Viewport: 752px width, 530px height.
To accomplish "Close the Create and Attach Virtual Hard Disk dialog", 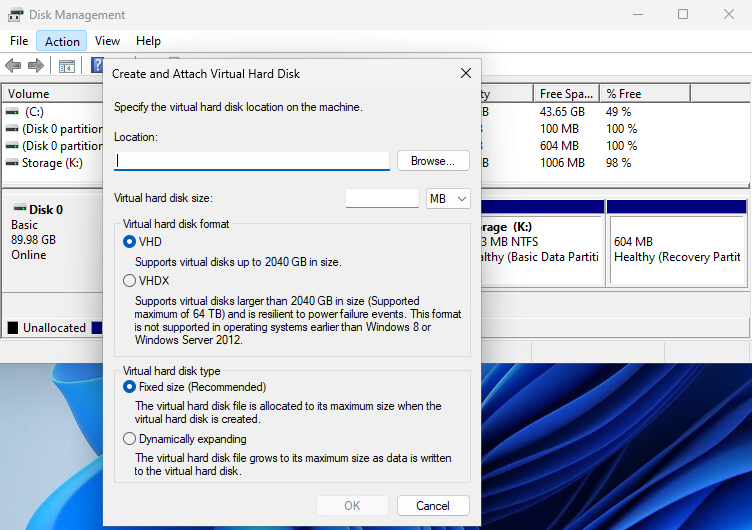I will pyautogui.click(x=465, y=73).
